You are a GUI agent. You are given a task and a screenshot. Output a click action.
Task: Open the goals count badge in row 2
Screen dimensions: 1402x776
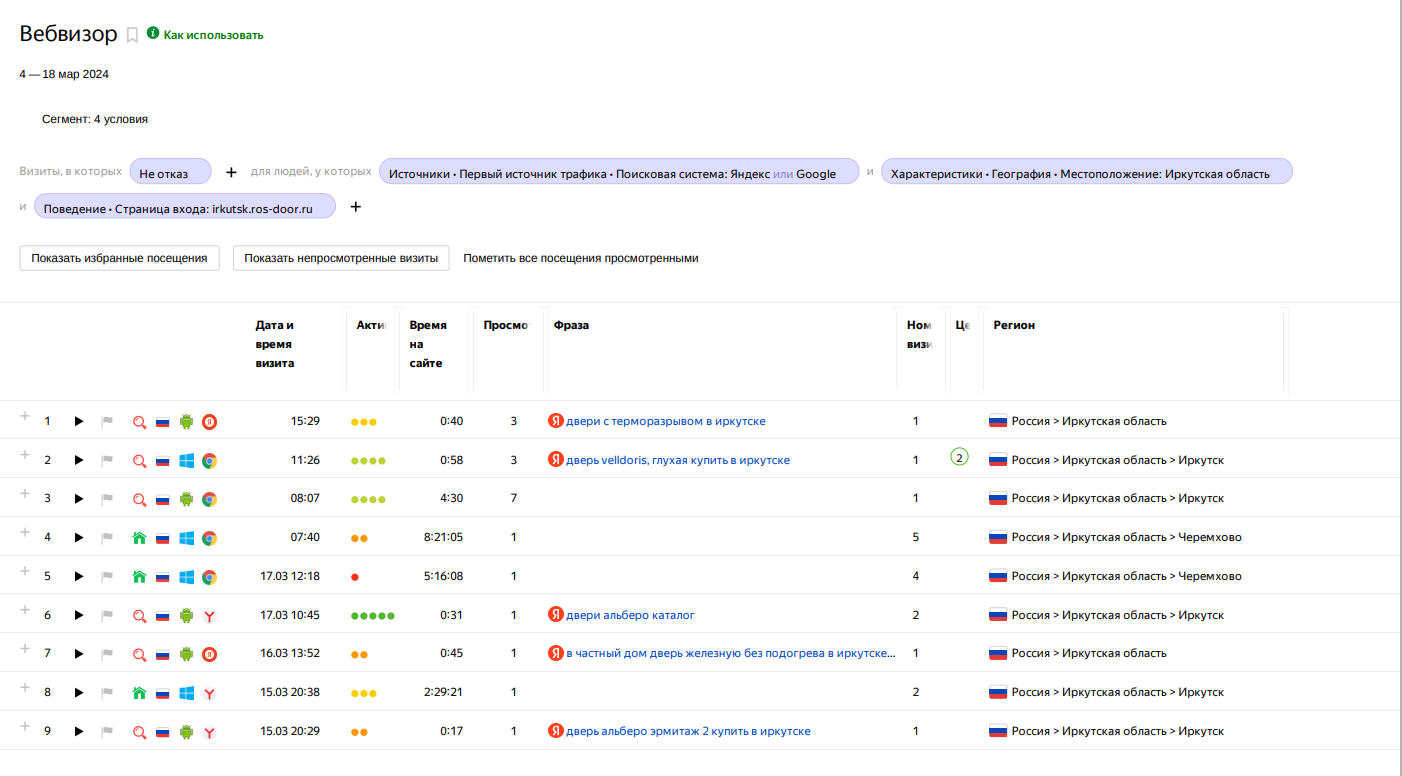(959, 458)
